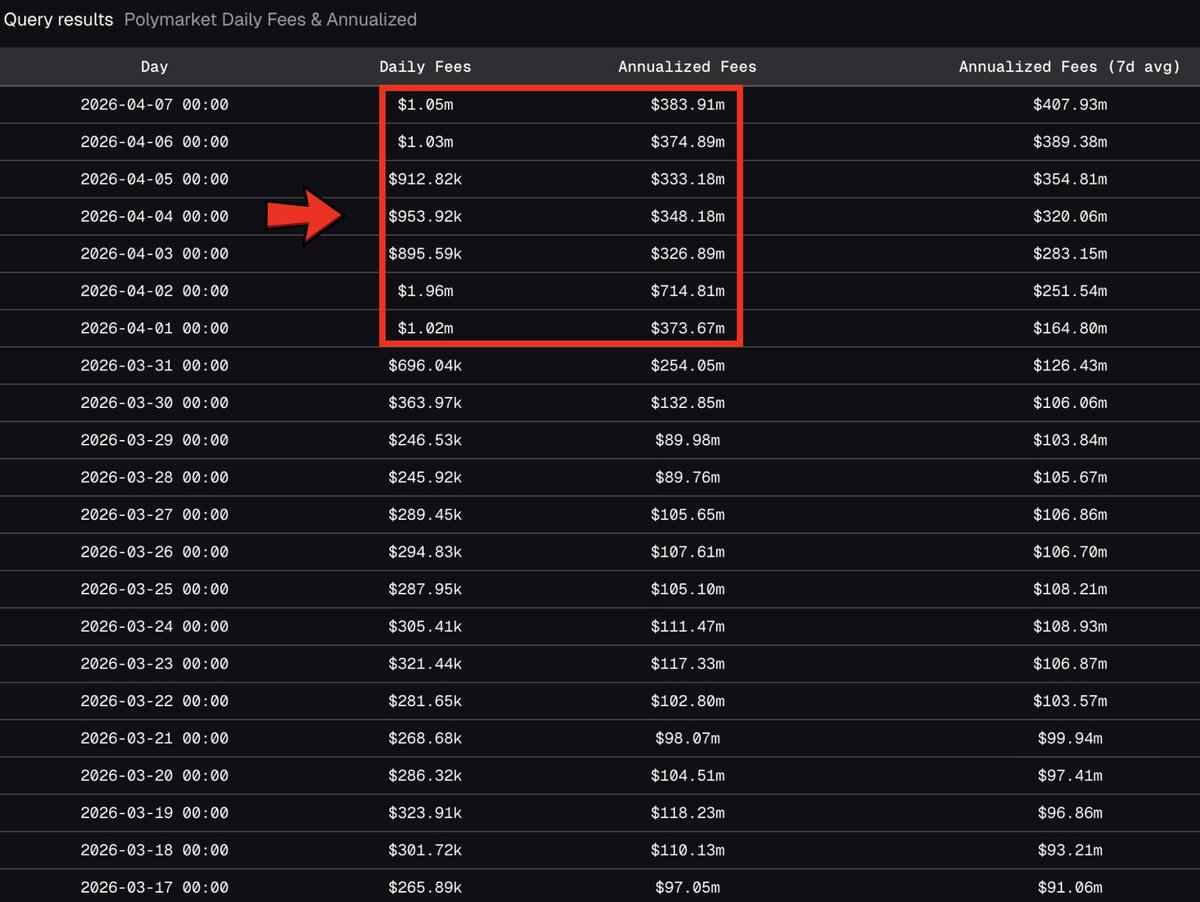
Task: Select the $251.54m 7d average cell
Action: pyautogui.click(x=1070, y=291)
